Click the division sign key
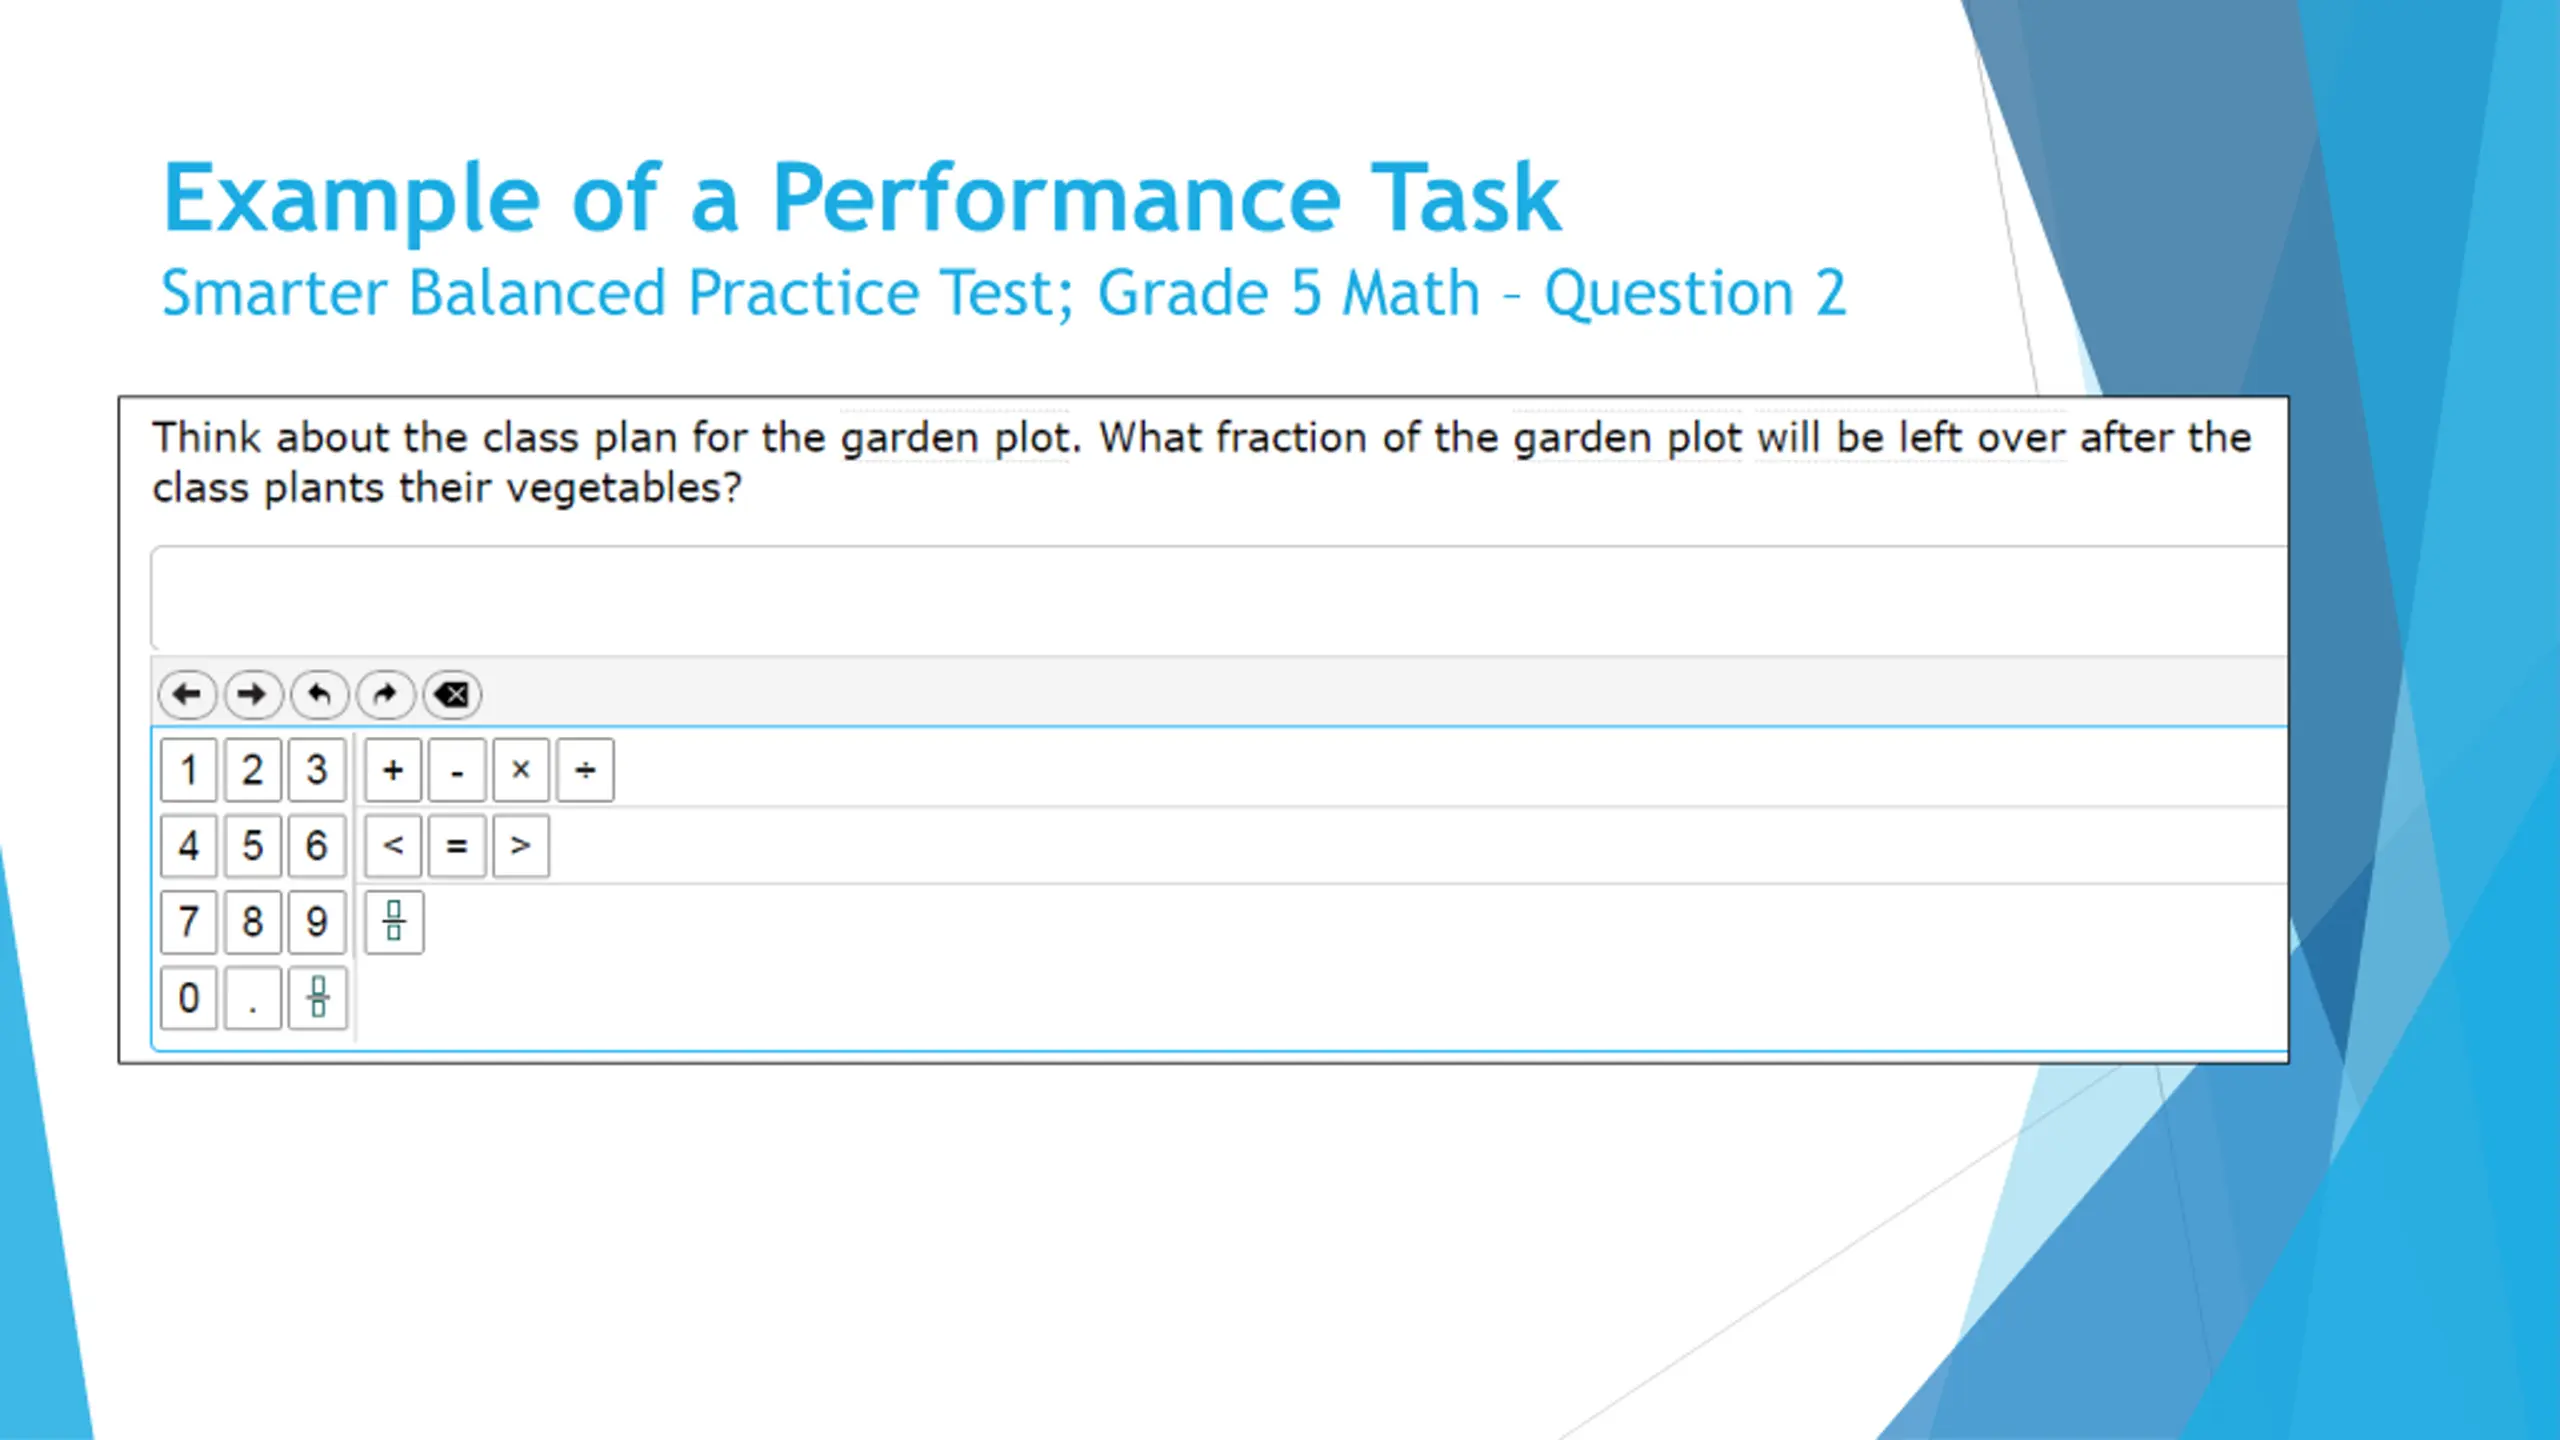This screenshot has height=1440, width=2560. tap(585, 770)
